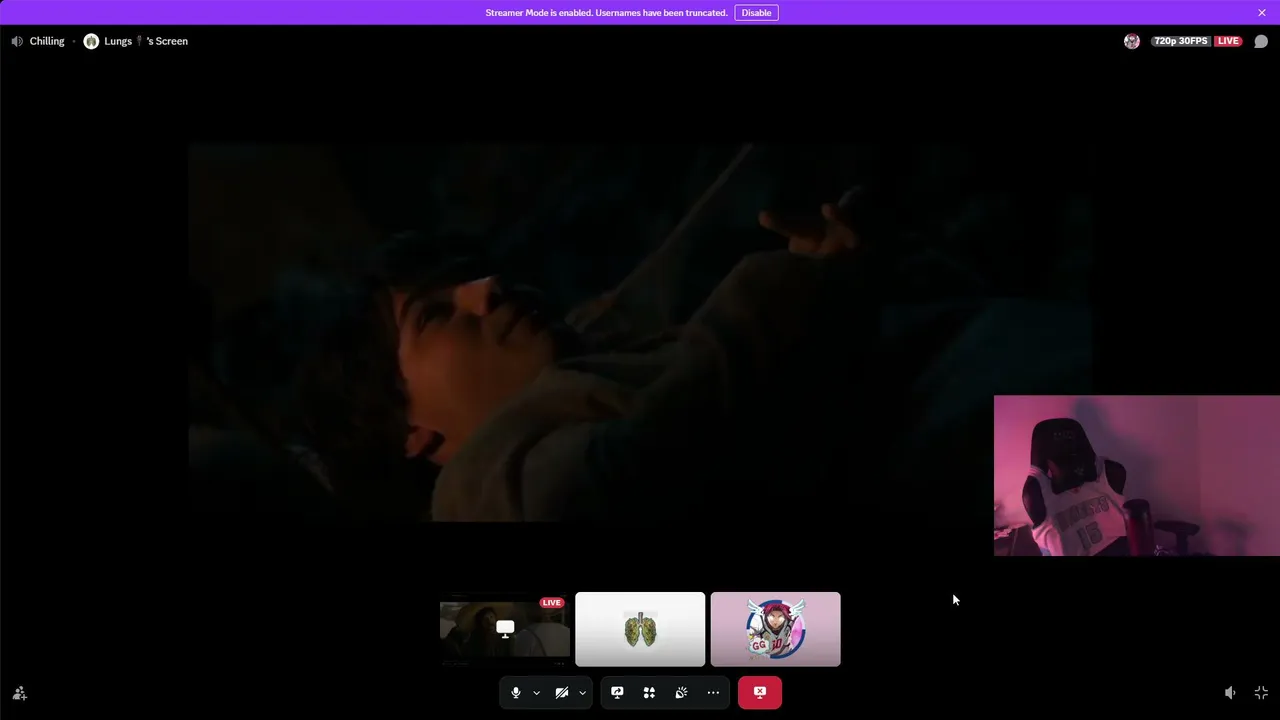Open the soundboard

[x=681, y=692]
